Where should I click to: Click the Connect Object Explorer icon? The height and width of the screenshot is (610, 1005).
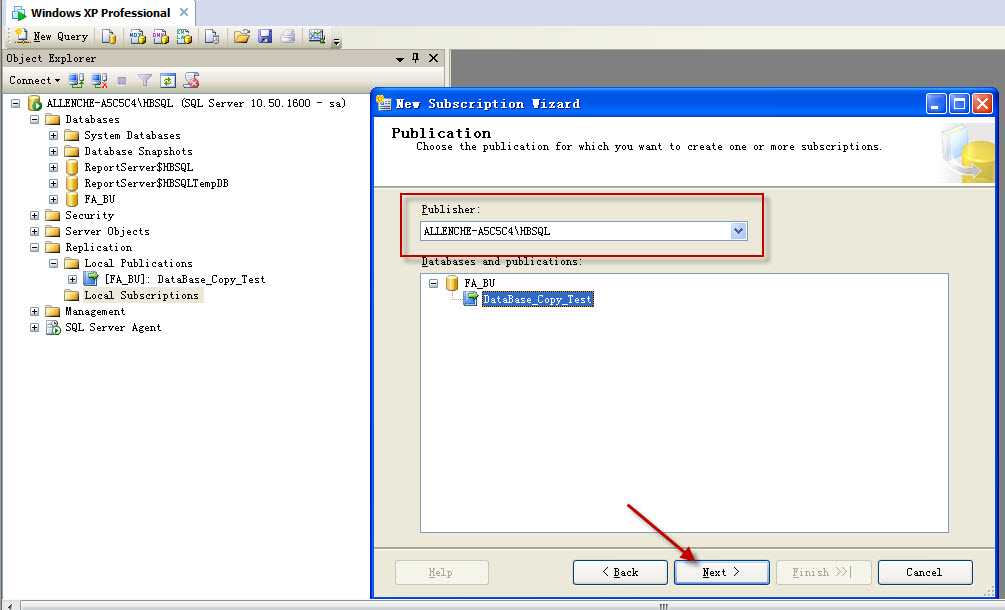click(76, 80)
